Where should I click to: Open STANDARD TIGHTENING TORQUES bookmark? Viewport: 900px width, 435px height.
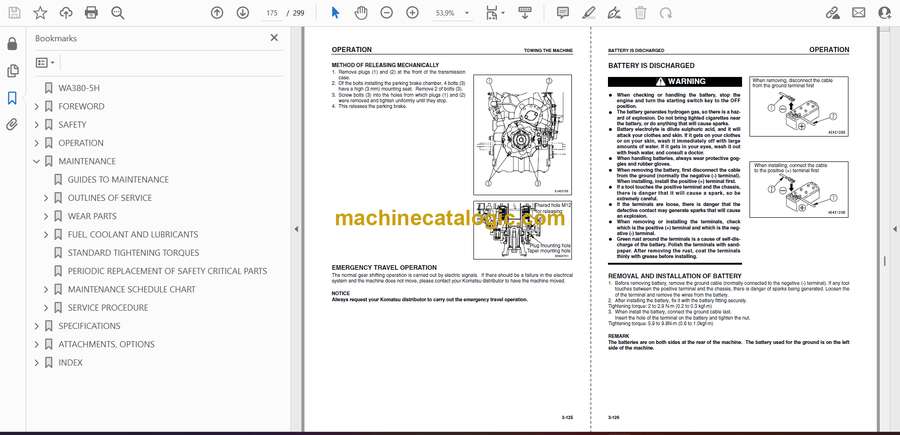pyautogui.click(x=133, y=253)
